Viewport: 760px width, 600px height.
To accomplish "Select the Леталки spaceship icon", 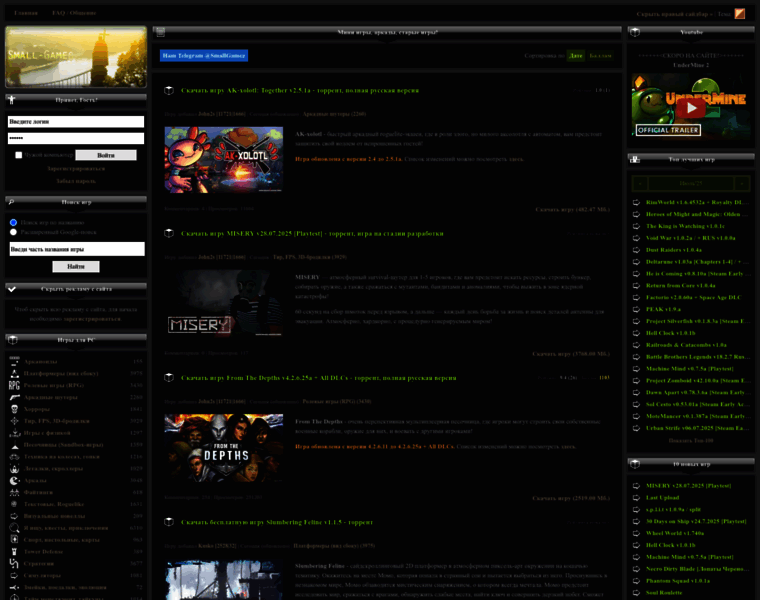I will 15,469.
